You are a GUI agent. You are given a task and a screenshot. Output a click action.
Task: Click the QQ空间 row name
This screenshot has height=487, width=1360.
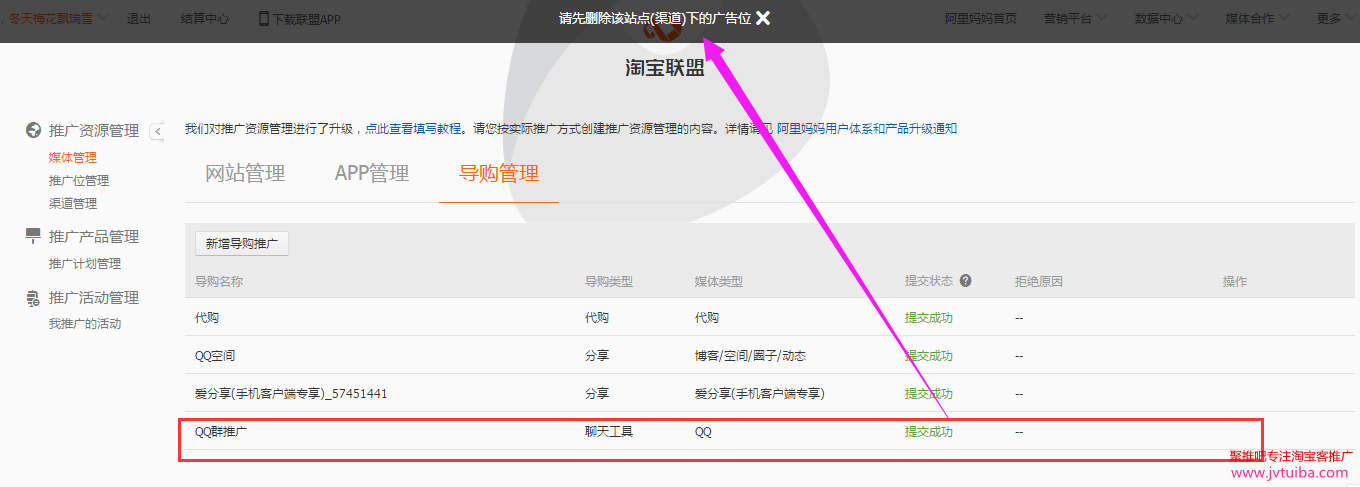(215, 356)
